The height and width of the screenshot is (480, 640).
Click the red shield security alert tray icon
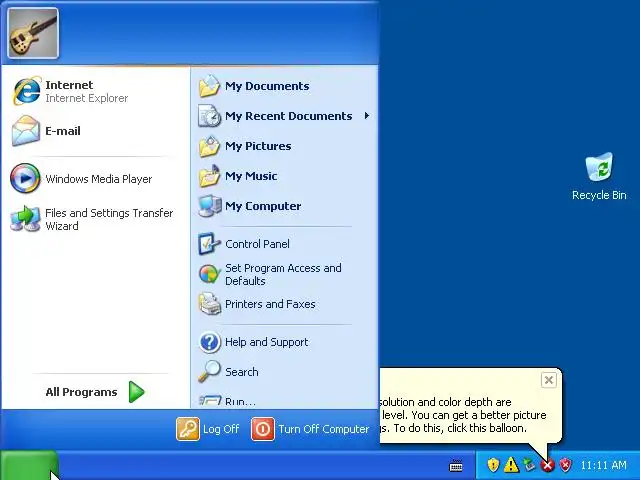click(x=565, y=464)
